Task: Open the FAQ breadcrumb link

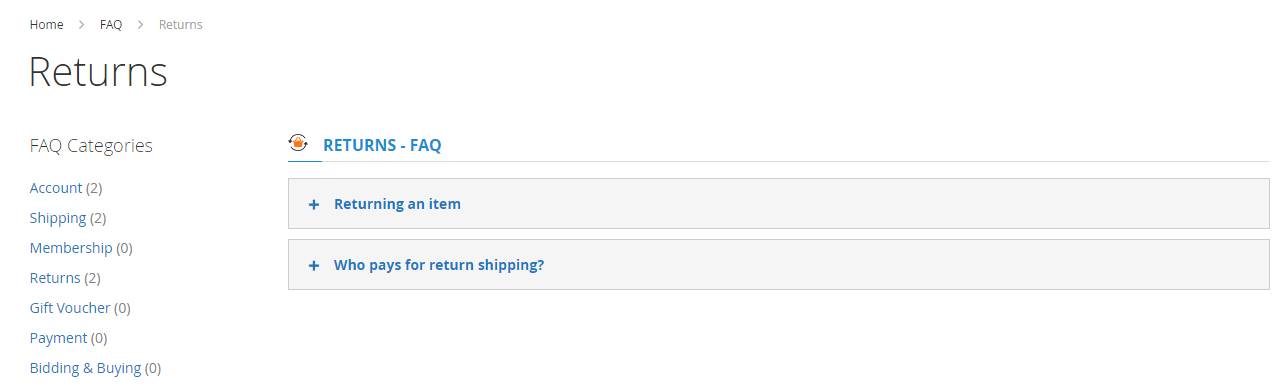Action: [111, 24]
